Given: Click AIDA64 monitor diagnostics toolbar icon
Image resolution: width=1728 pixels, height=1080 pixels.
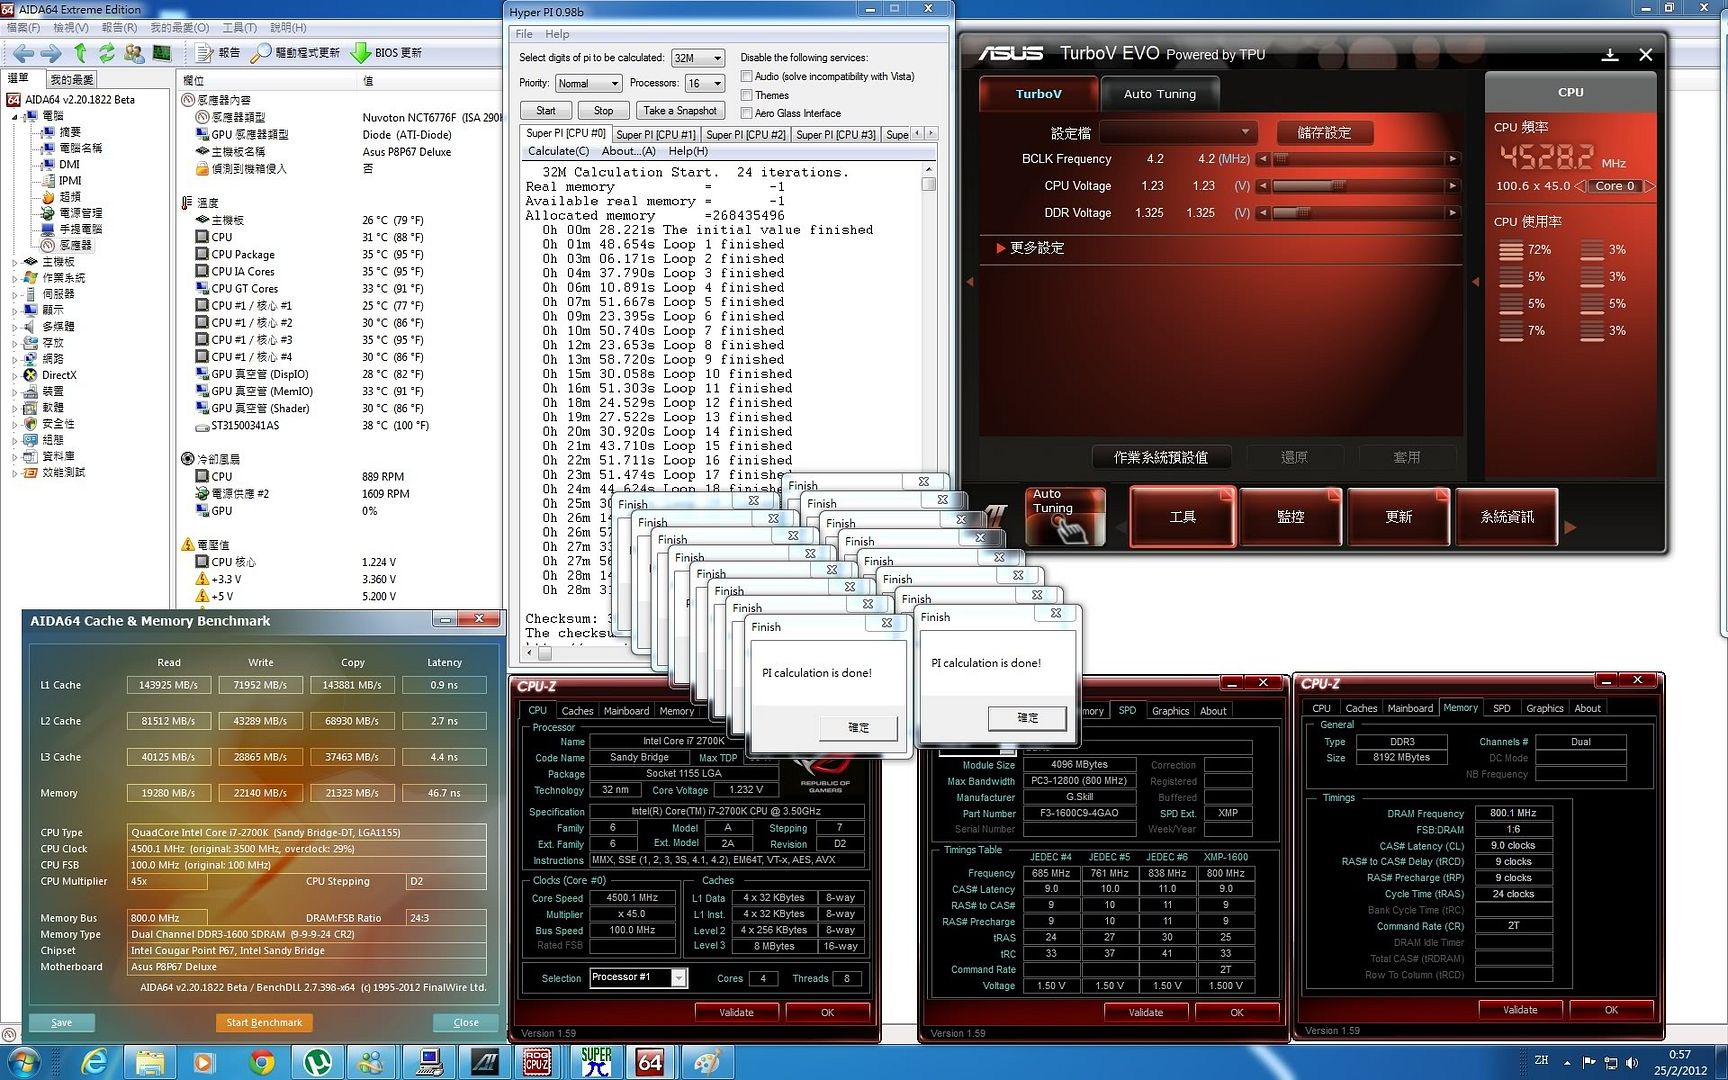Looking at the screenshot, I should 161,53.
